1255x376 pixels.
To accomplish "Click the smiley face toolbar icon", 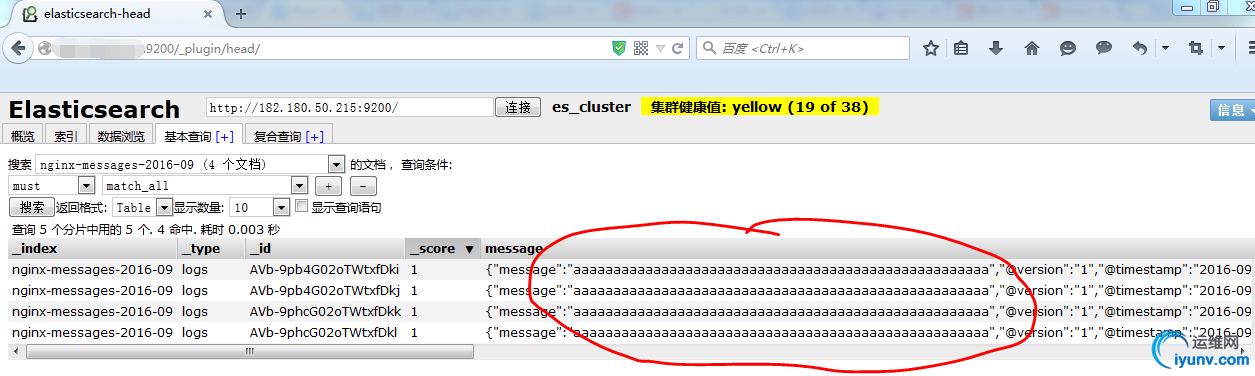I will pos(1068,48).
